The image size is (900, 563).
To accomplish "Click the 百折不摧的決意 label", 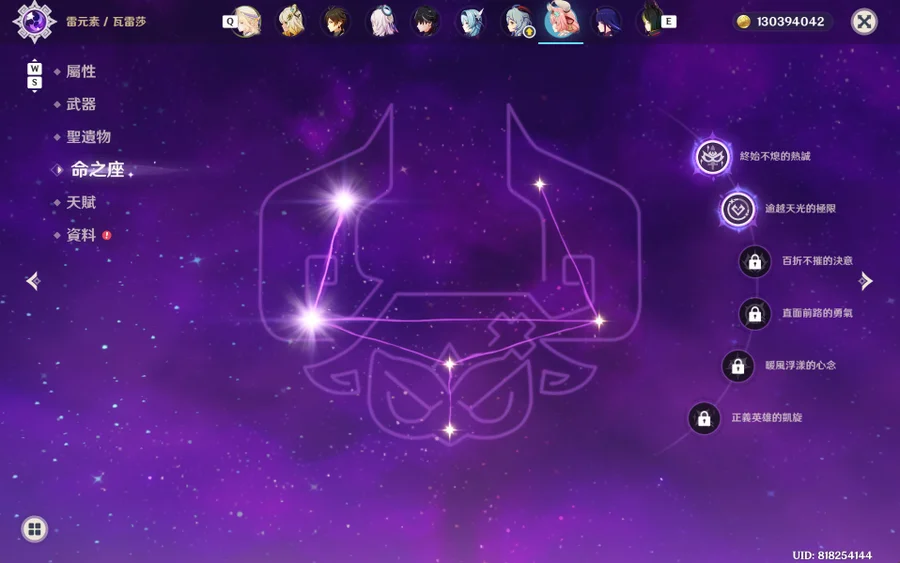I will click(x=817, y=261).
